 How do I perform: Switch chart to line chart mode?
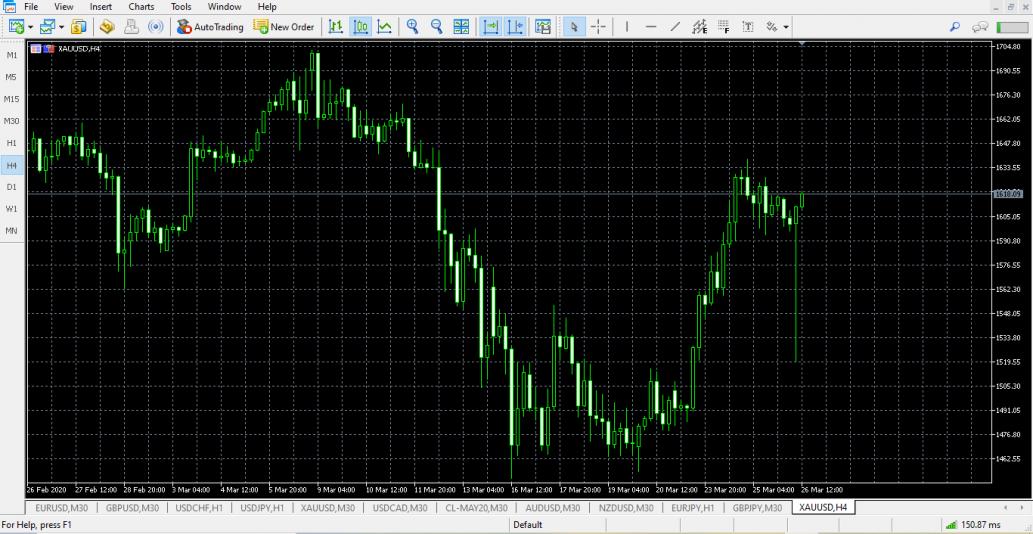(x=384, y=27)
